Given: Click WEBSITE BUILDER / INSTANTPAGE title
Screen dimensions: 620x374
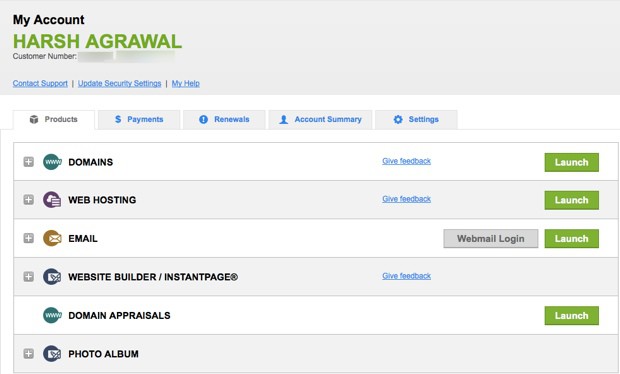Looking at the screenshot, I should pos(153,277).
